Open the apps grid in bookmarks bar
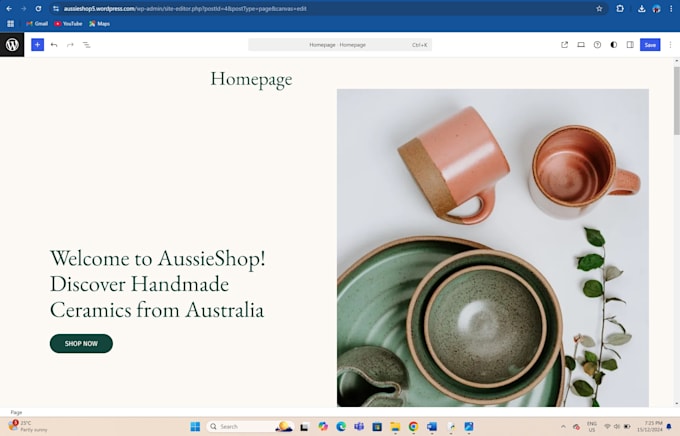This screenshot has width=680, height=436. coord(10,23)
